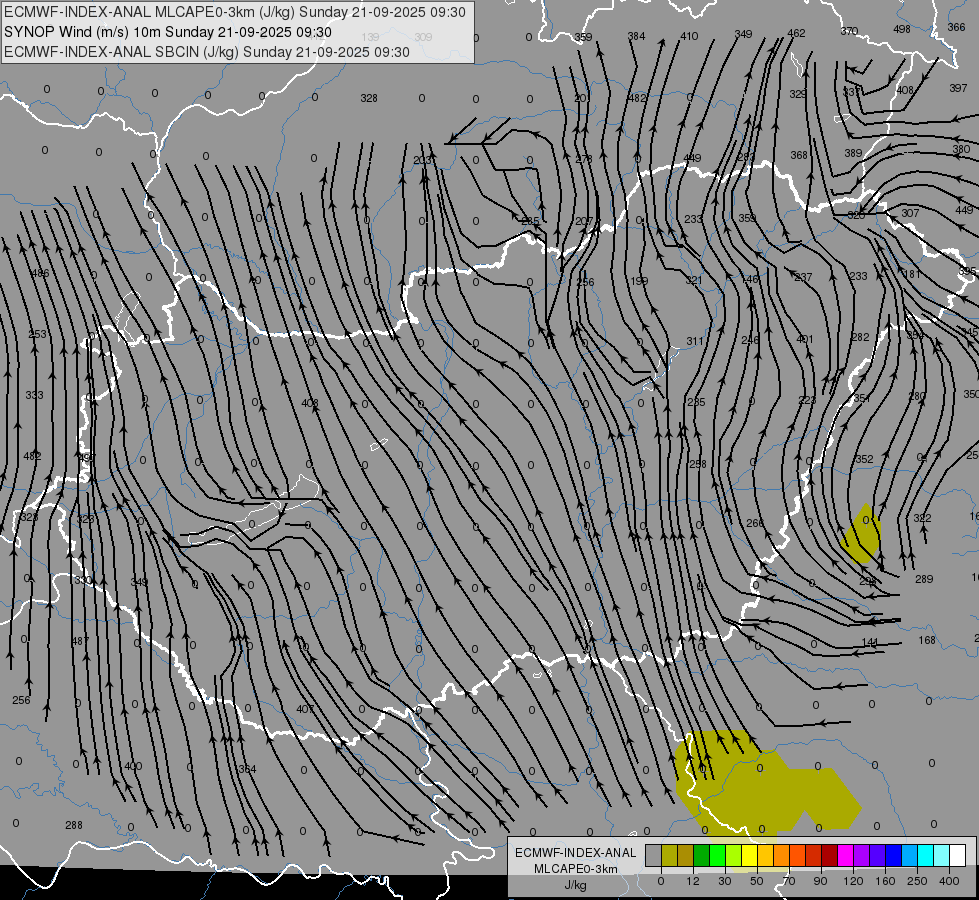Click the map value '407'
This screenshot has width=979, height=900.
click(305, 709)
